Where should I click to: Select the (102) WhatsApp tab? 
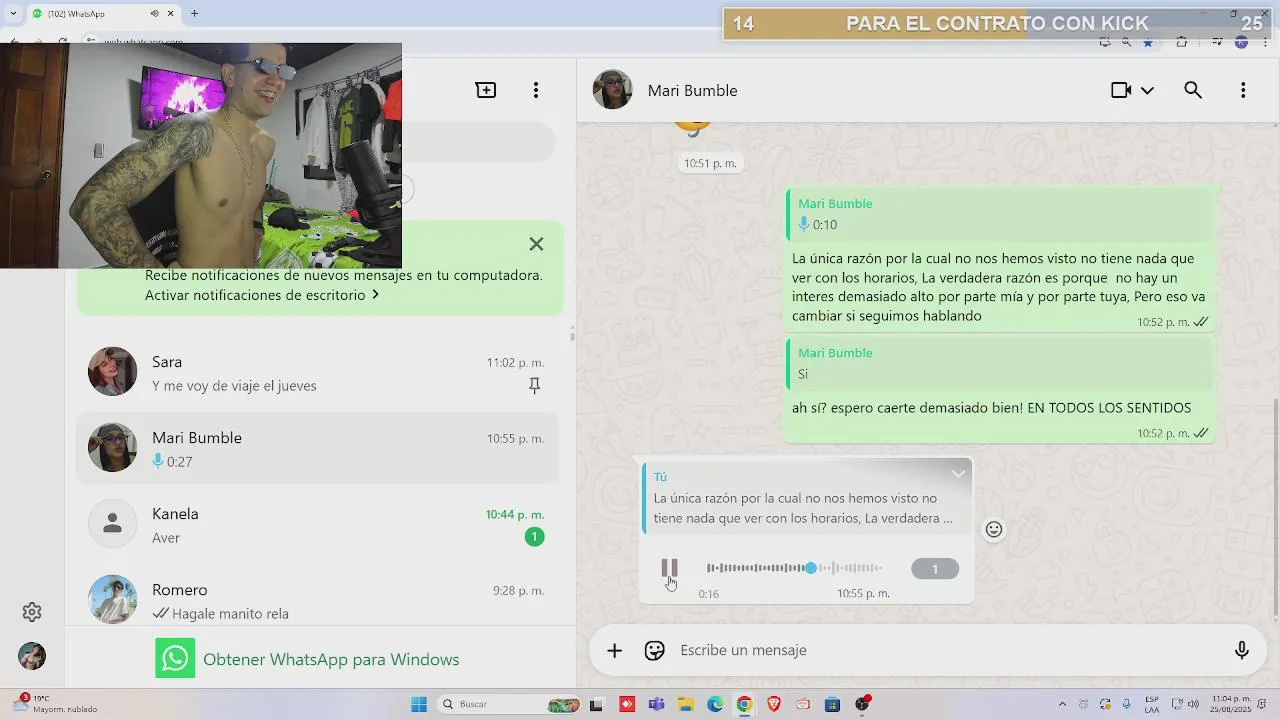click(102, 13)
